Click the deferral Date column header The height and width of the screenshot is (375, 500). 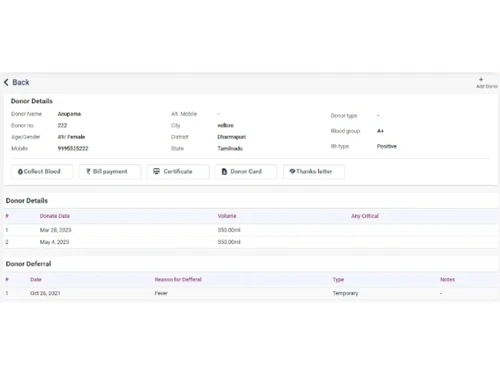pyautogui.click(x=36, y=279)
